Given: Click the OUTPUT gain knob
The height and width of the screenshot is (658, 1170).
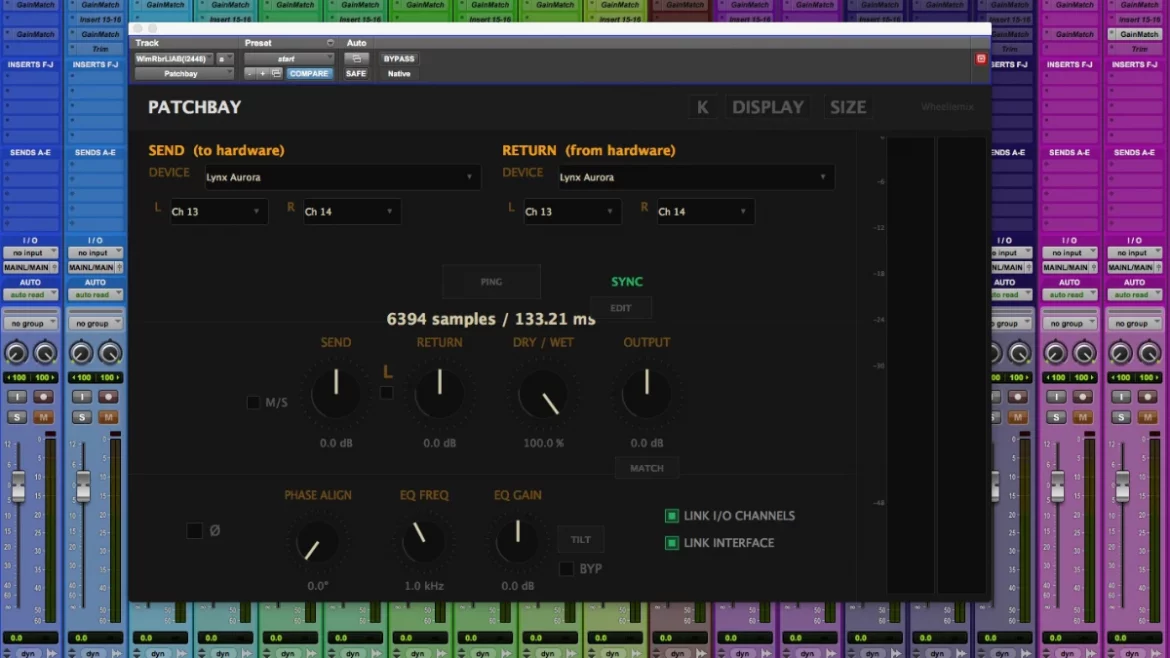Looking at the screenshot, I should click(x=646, y=392).
